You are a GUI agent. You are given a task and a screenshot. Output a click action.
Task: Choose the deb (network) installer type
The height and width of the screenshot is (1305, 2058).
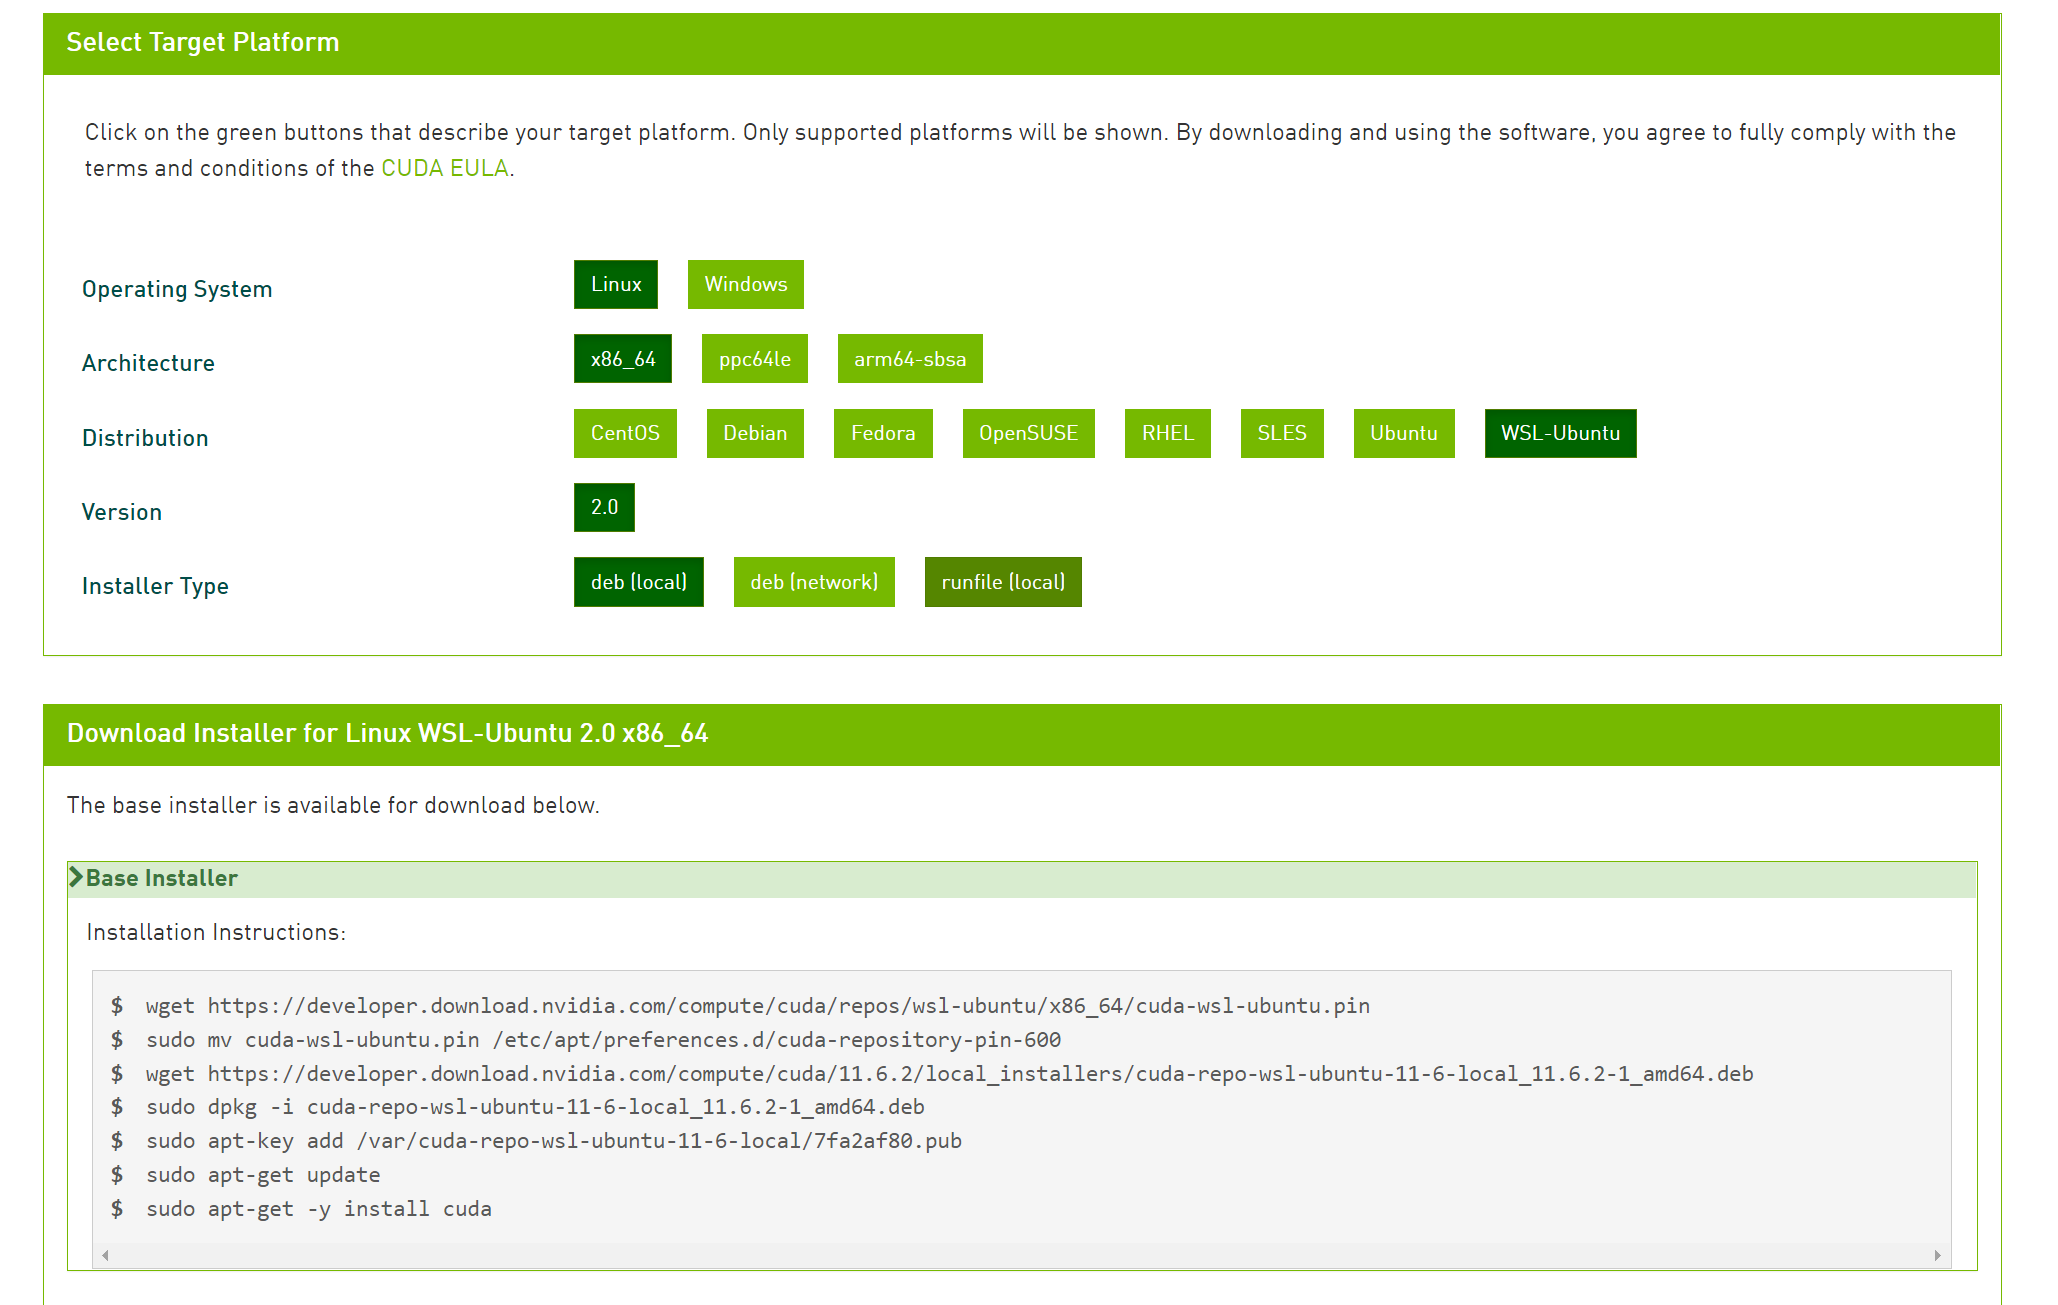[x=813, y=582]
